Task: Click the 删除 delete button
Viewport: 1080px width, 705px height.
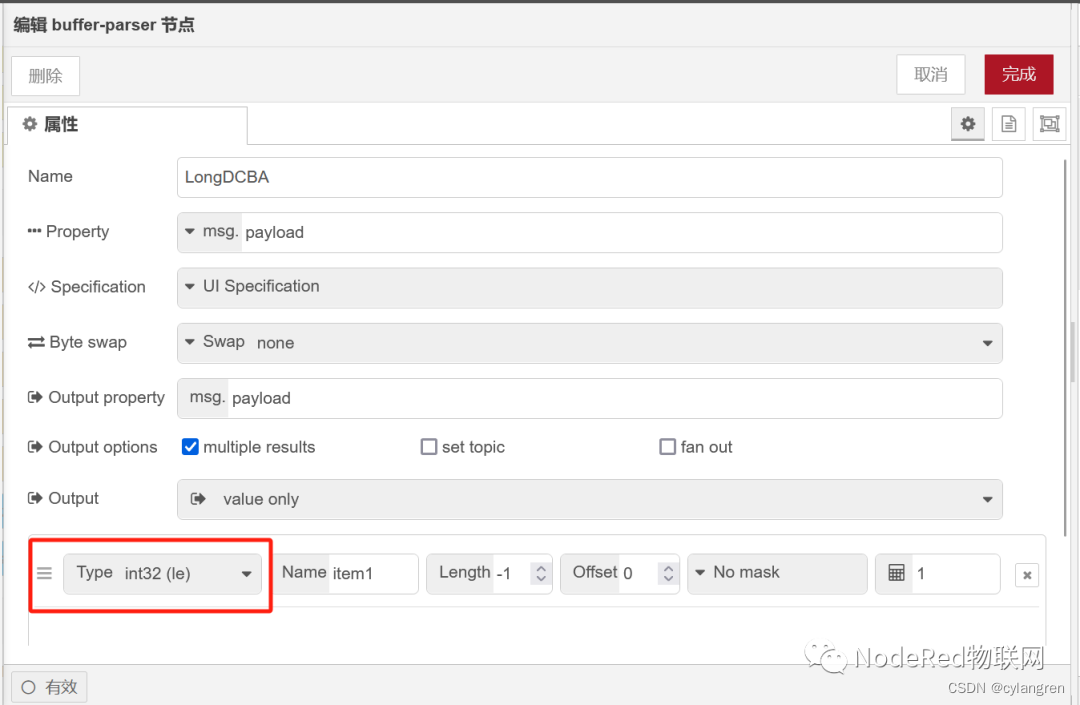Action: [x=45, y=76]
